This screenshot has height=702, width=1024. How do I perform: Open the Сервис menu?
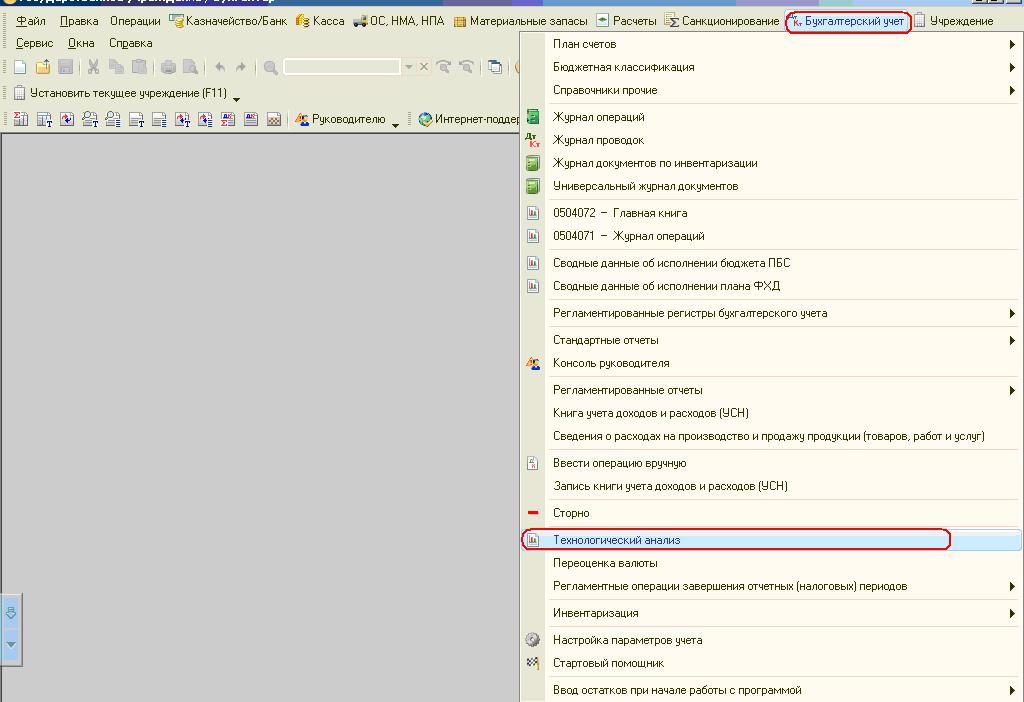pyautogui.click(x=35, y=43)
